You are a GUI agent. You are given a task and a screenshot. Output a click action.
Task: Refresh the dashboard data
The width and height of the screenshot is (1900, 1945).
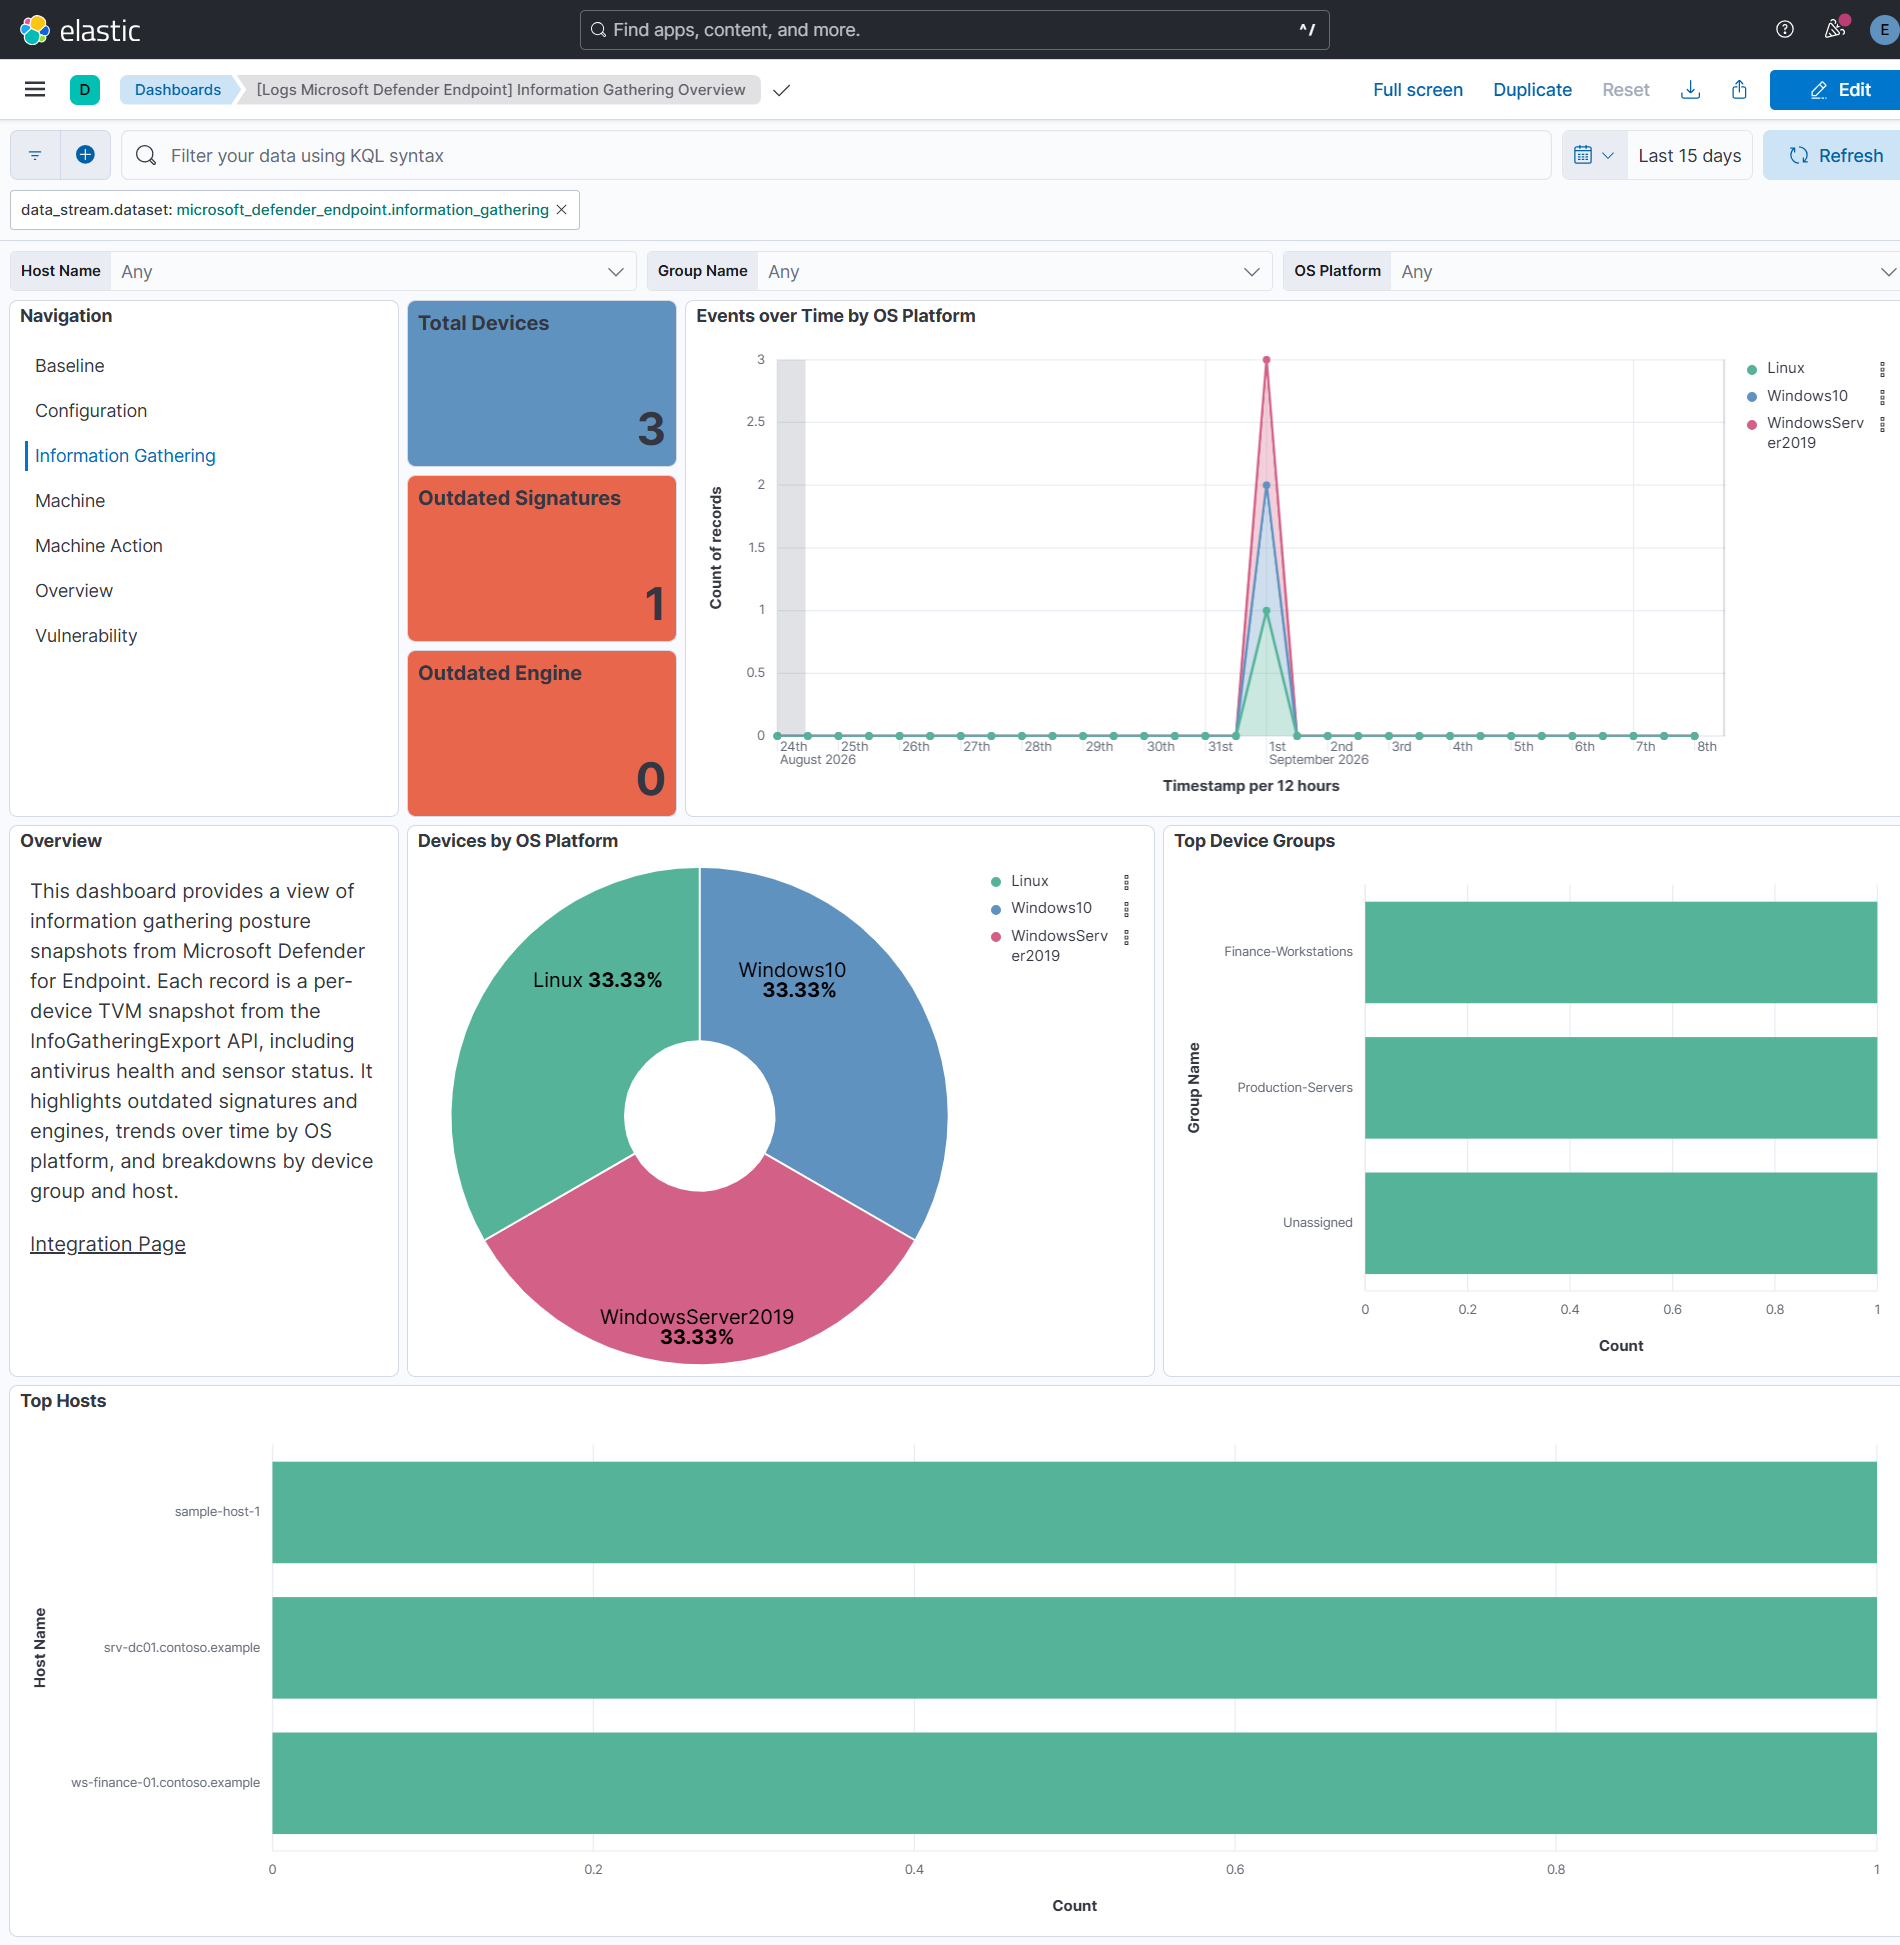click(1834, 155)
